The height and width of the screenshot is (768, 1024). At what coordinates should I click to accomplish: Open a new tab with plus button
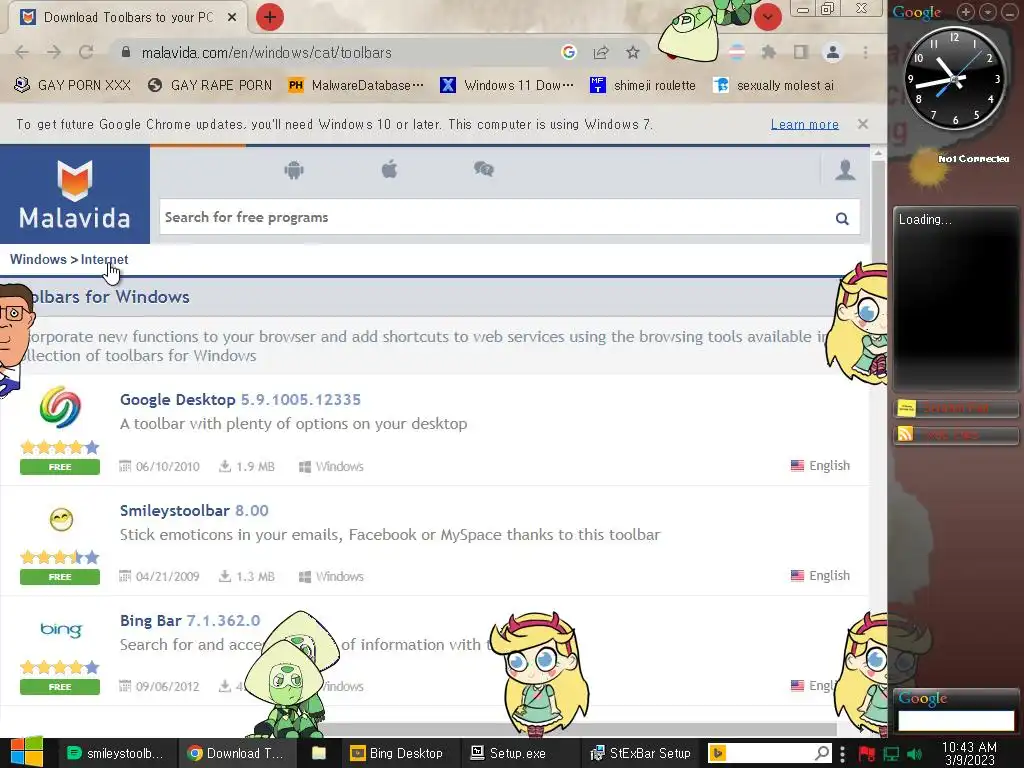click(x=270, y=17)
